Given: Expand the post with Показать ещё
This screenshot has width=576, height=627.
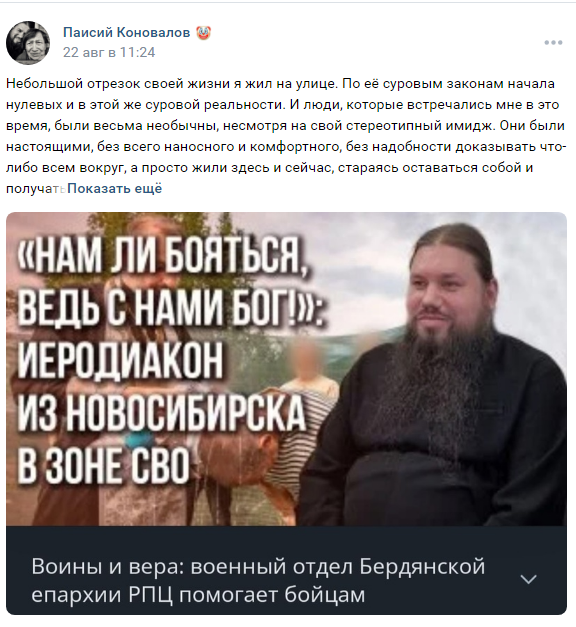Looking at the screenshot, I should 114,188.
